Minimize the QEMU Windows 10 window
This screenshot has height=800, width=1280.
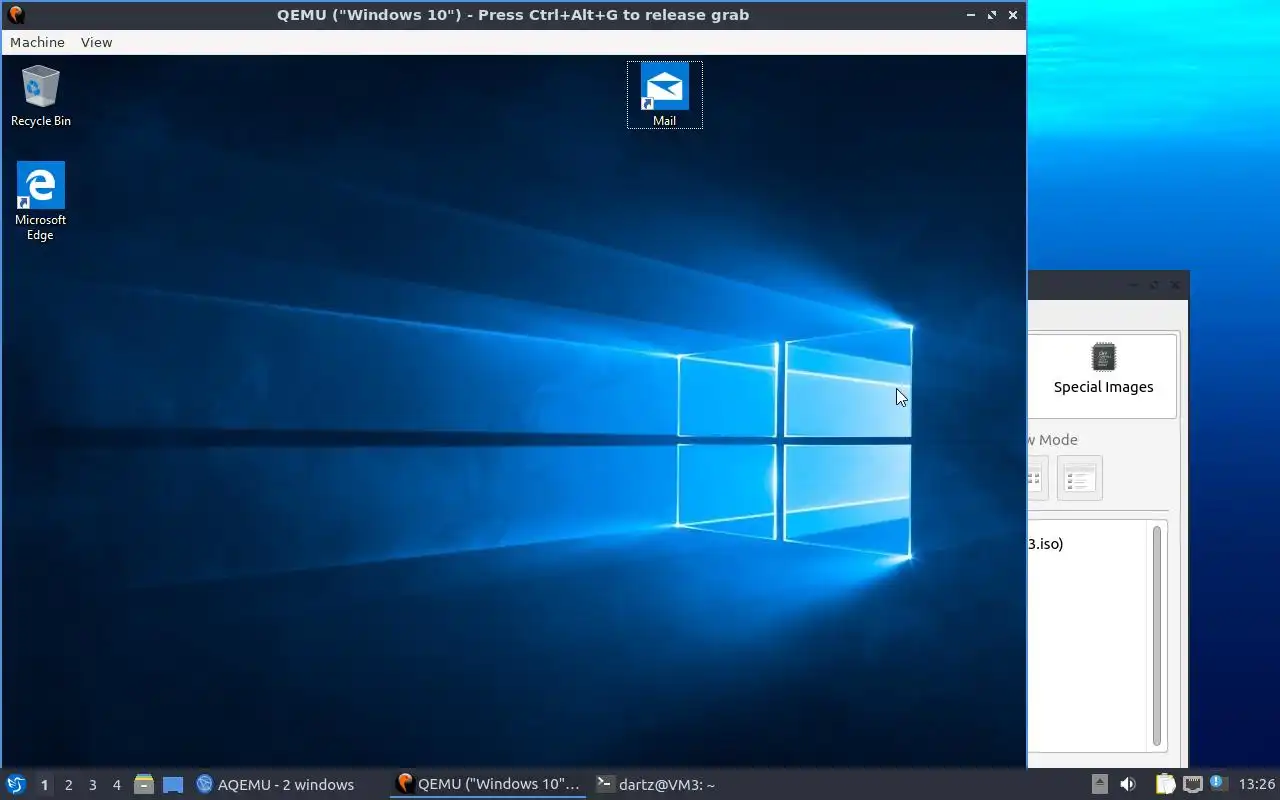(x=970, y=15)
